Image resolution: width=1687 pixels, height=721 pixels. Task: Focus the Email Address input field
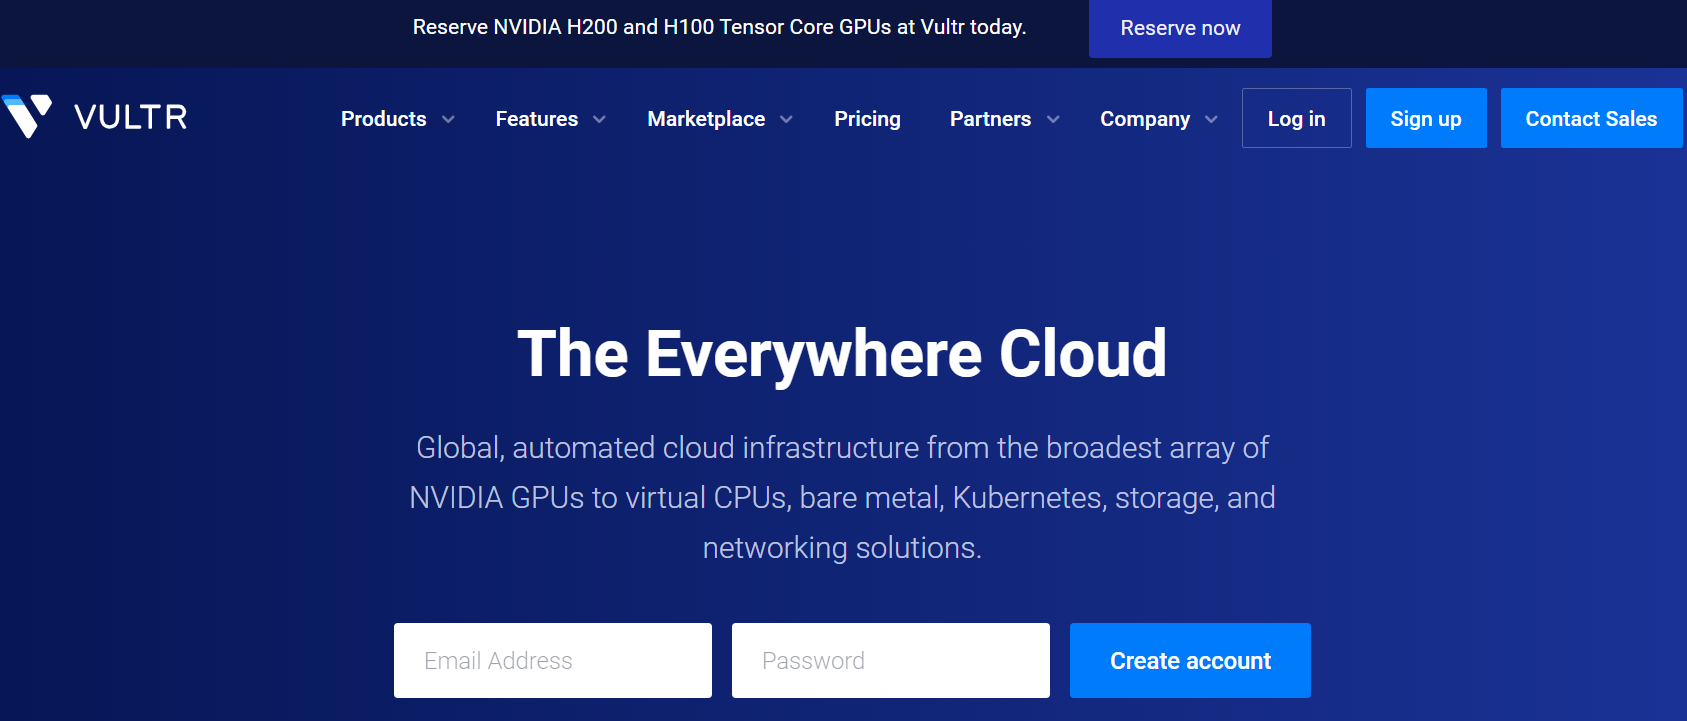(553, 660)
